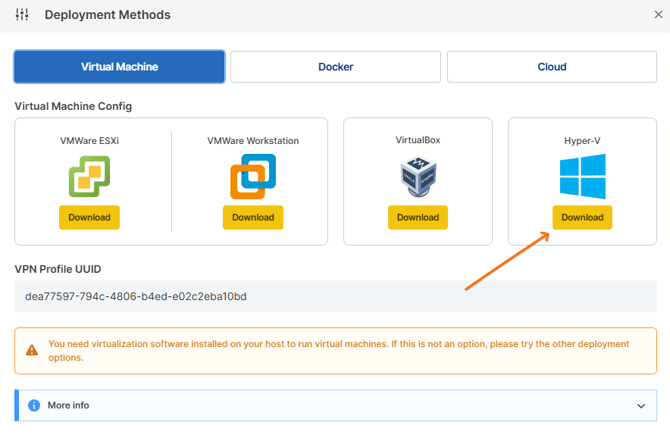Click the 'Virtual Machine Config' heading
The height and width of the screenshot is (435, 670).
[x=73, y=106]
